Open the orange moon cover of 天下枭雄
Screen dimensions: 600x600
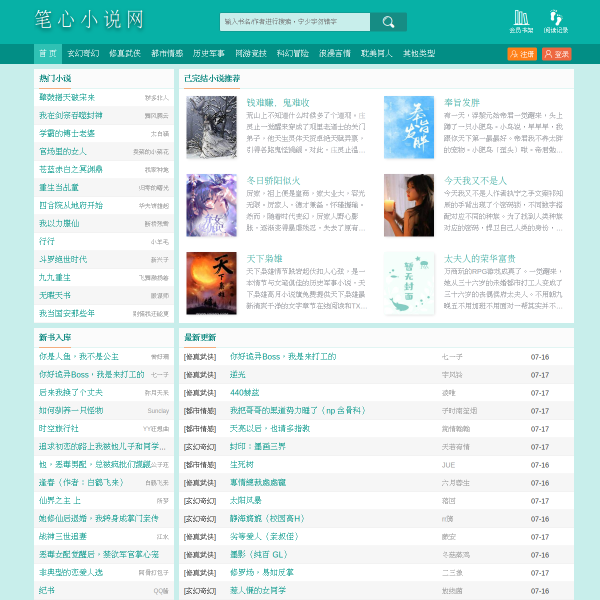pyautogui.click(x=211, y=283)
